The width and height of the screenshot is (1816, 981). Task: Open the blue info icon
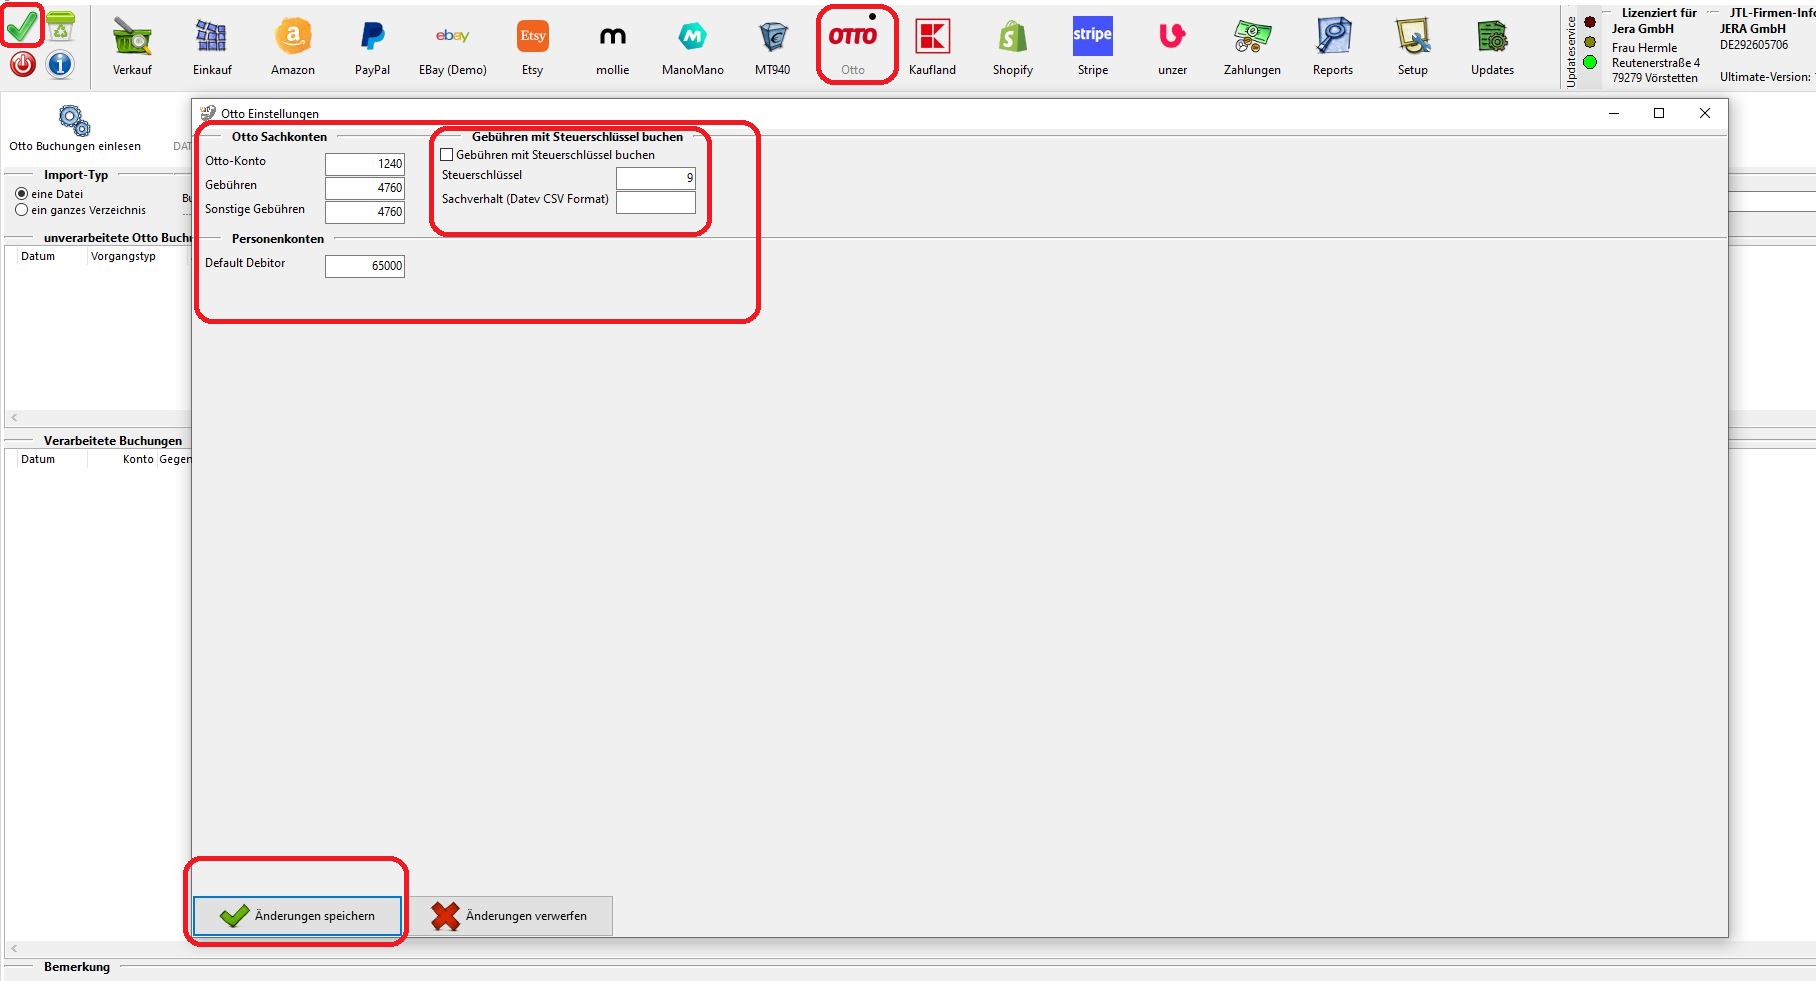tap(60, 65)
